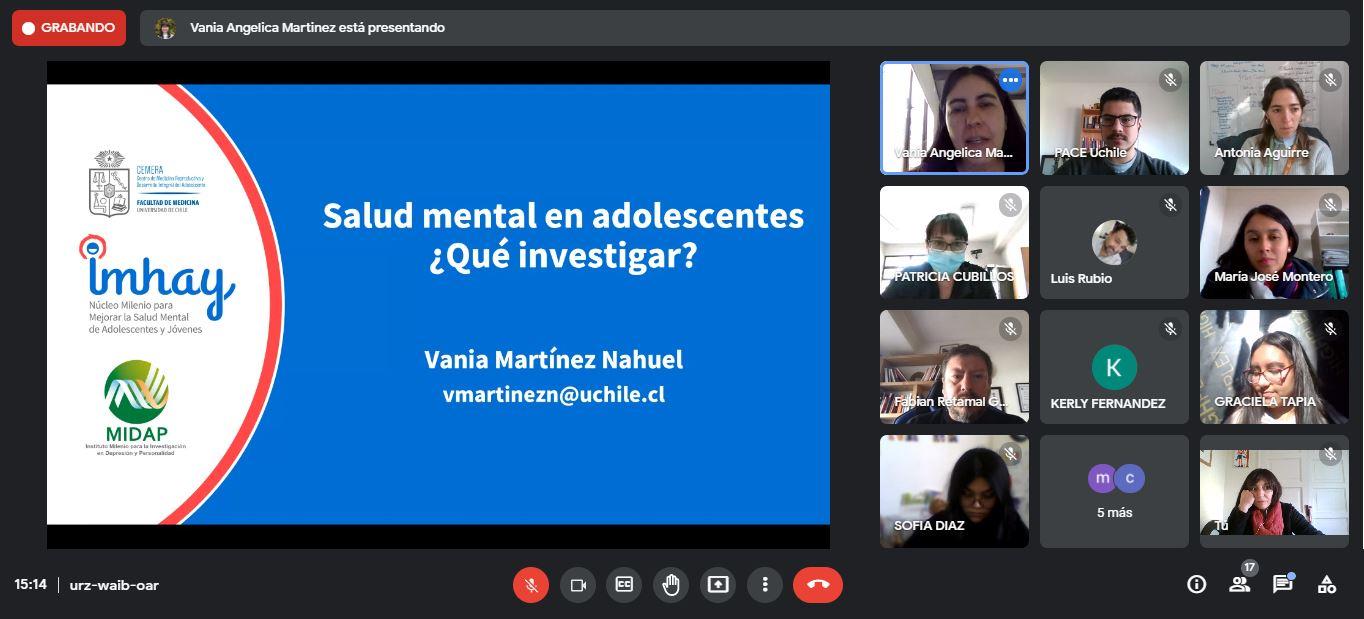This screenshot has width=1364, height=619.
Task: Toggle the camera on or off
Action: coord(577,585)
